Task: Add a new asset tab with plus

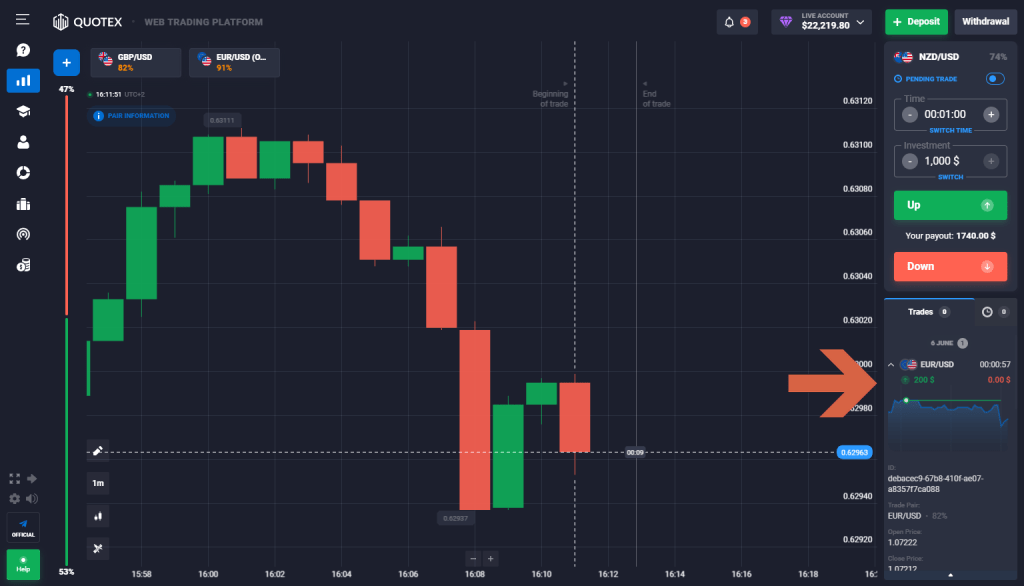Action: click(66, 63)
